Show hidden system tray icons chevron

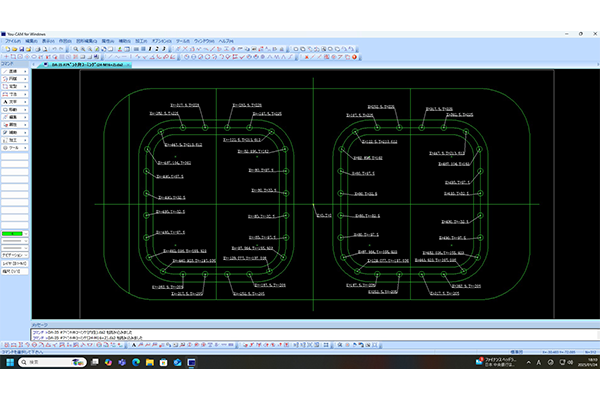[528, 362]
